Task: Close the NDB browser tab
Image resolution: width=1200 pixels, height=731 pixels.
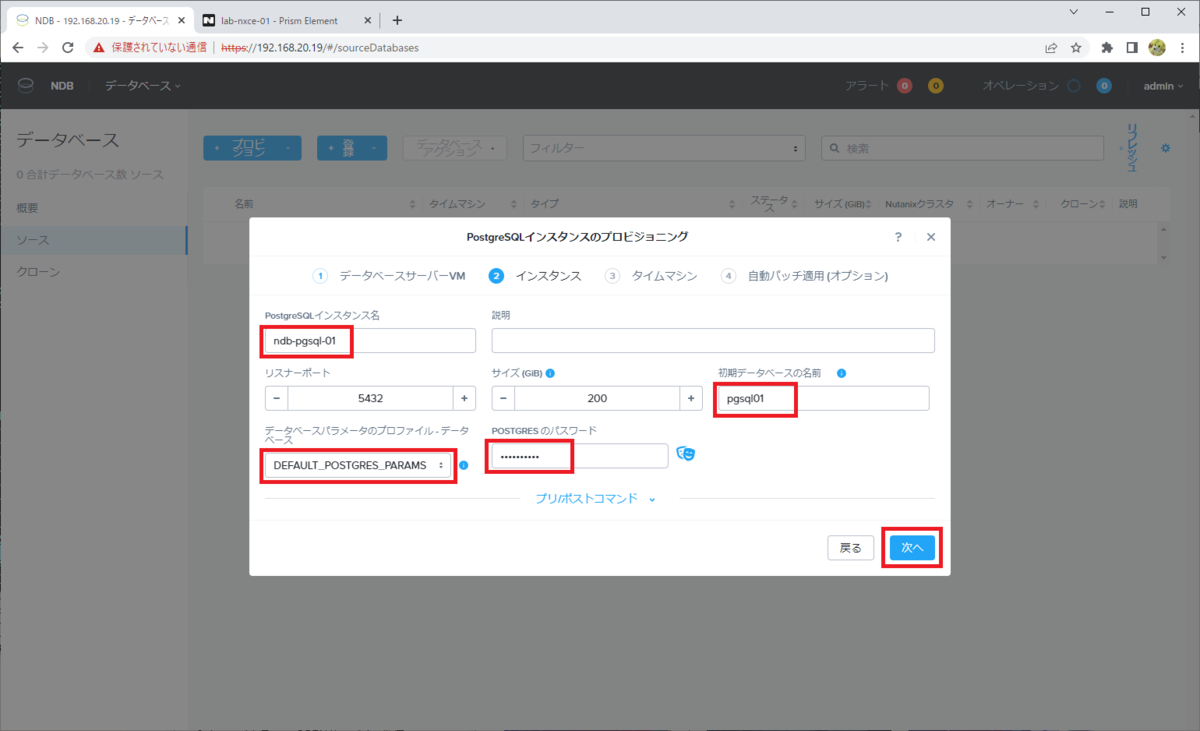Action: pyautogui.click(x=180, y=20)
